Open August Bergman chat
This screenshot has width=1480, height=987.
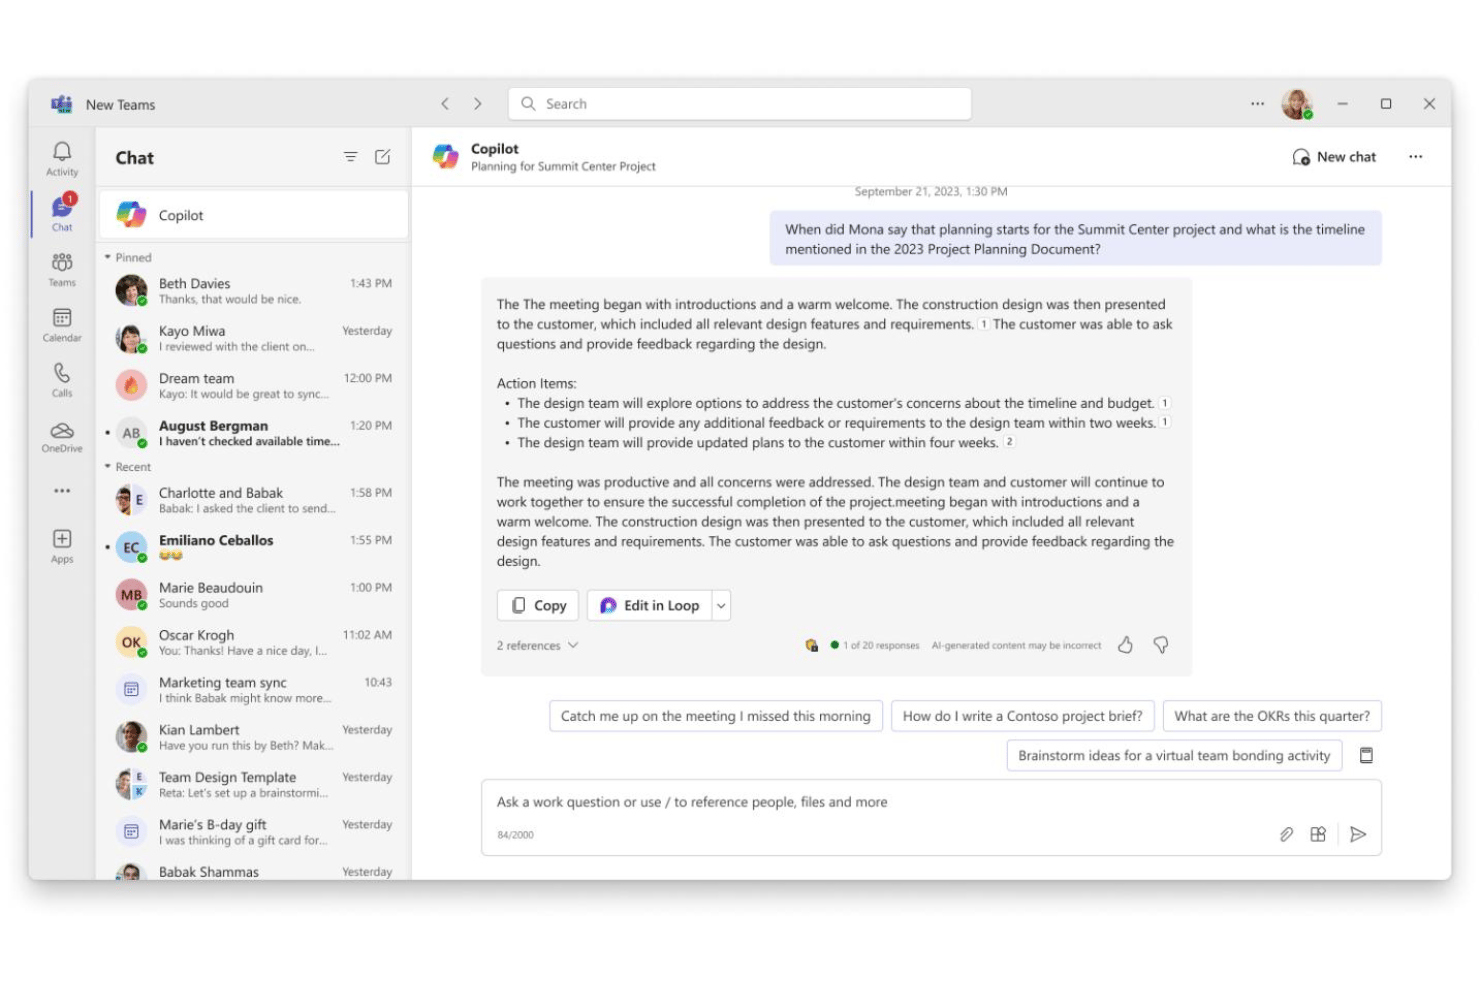253,433
